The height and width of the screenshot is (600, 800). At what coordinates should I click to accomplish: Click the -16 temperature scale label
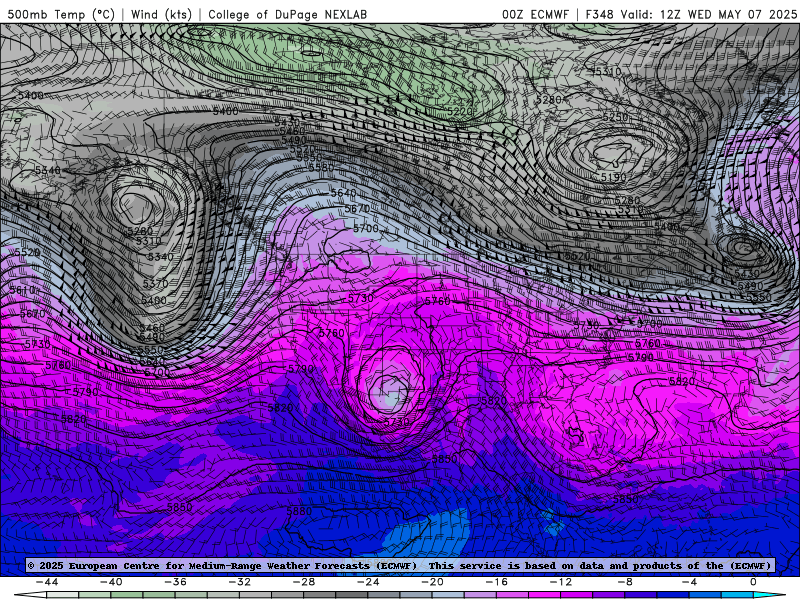(497, 582)
